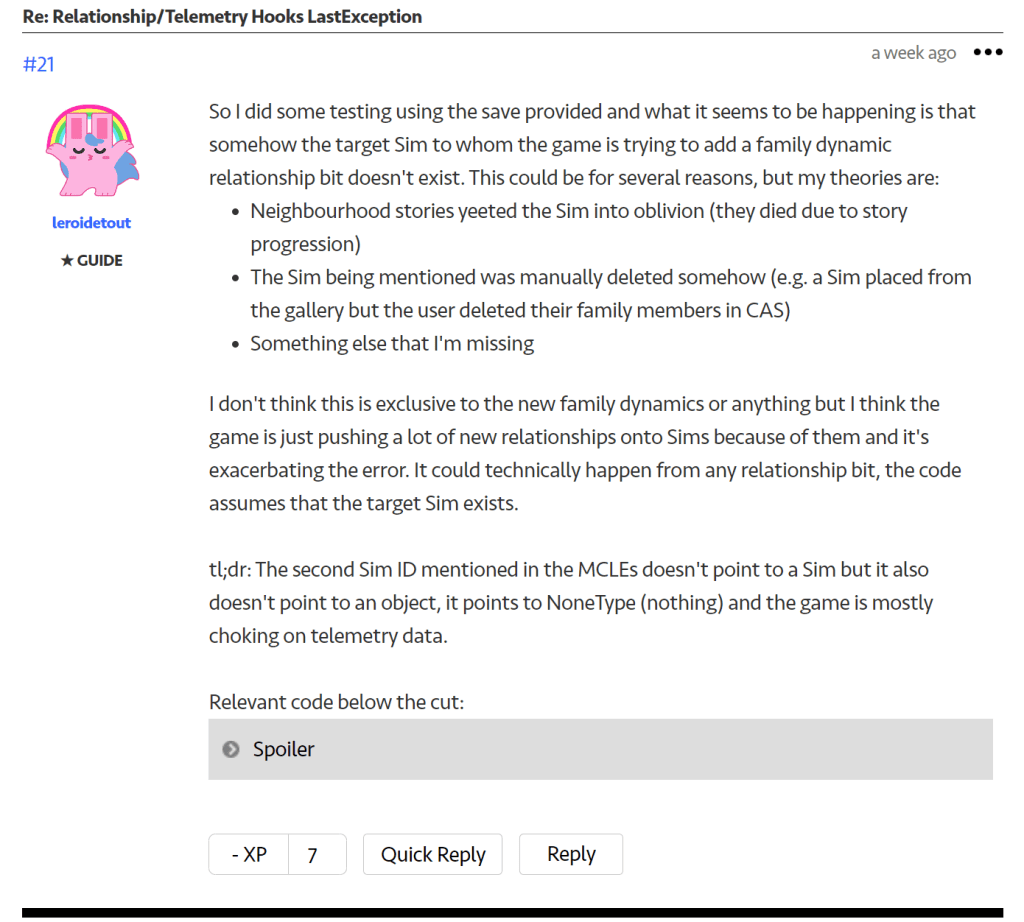Click the Spoiler disclosure arrow icon
The image size is (1024, 922).
pos(231,749)
